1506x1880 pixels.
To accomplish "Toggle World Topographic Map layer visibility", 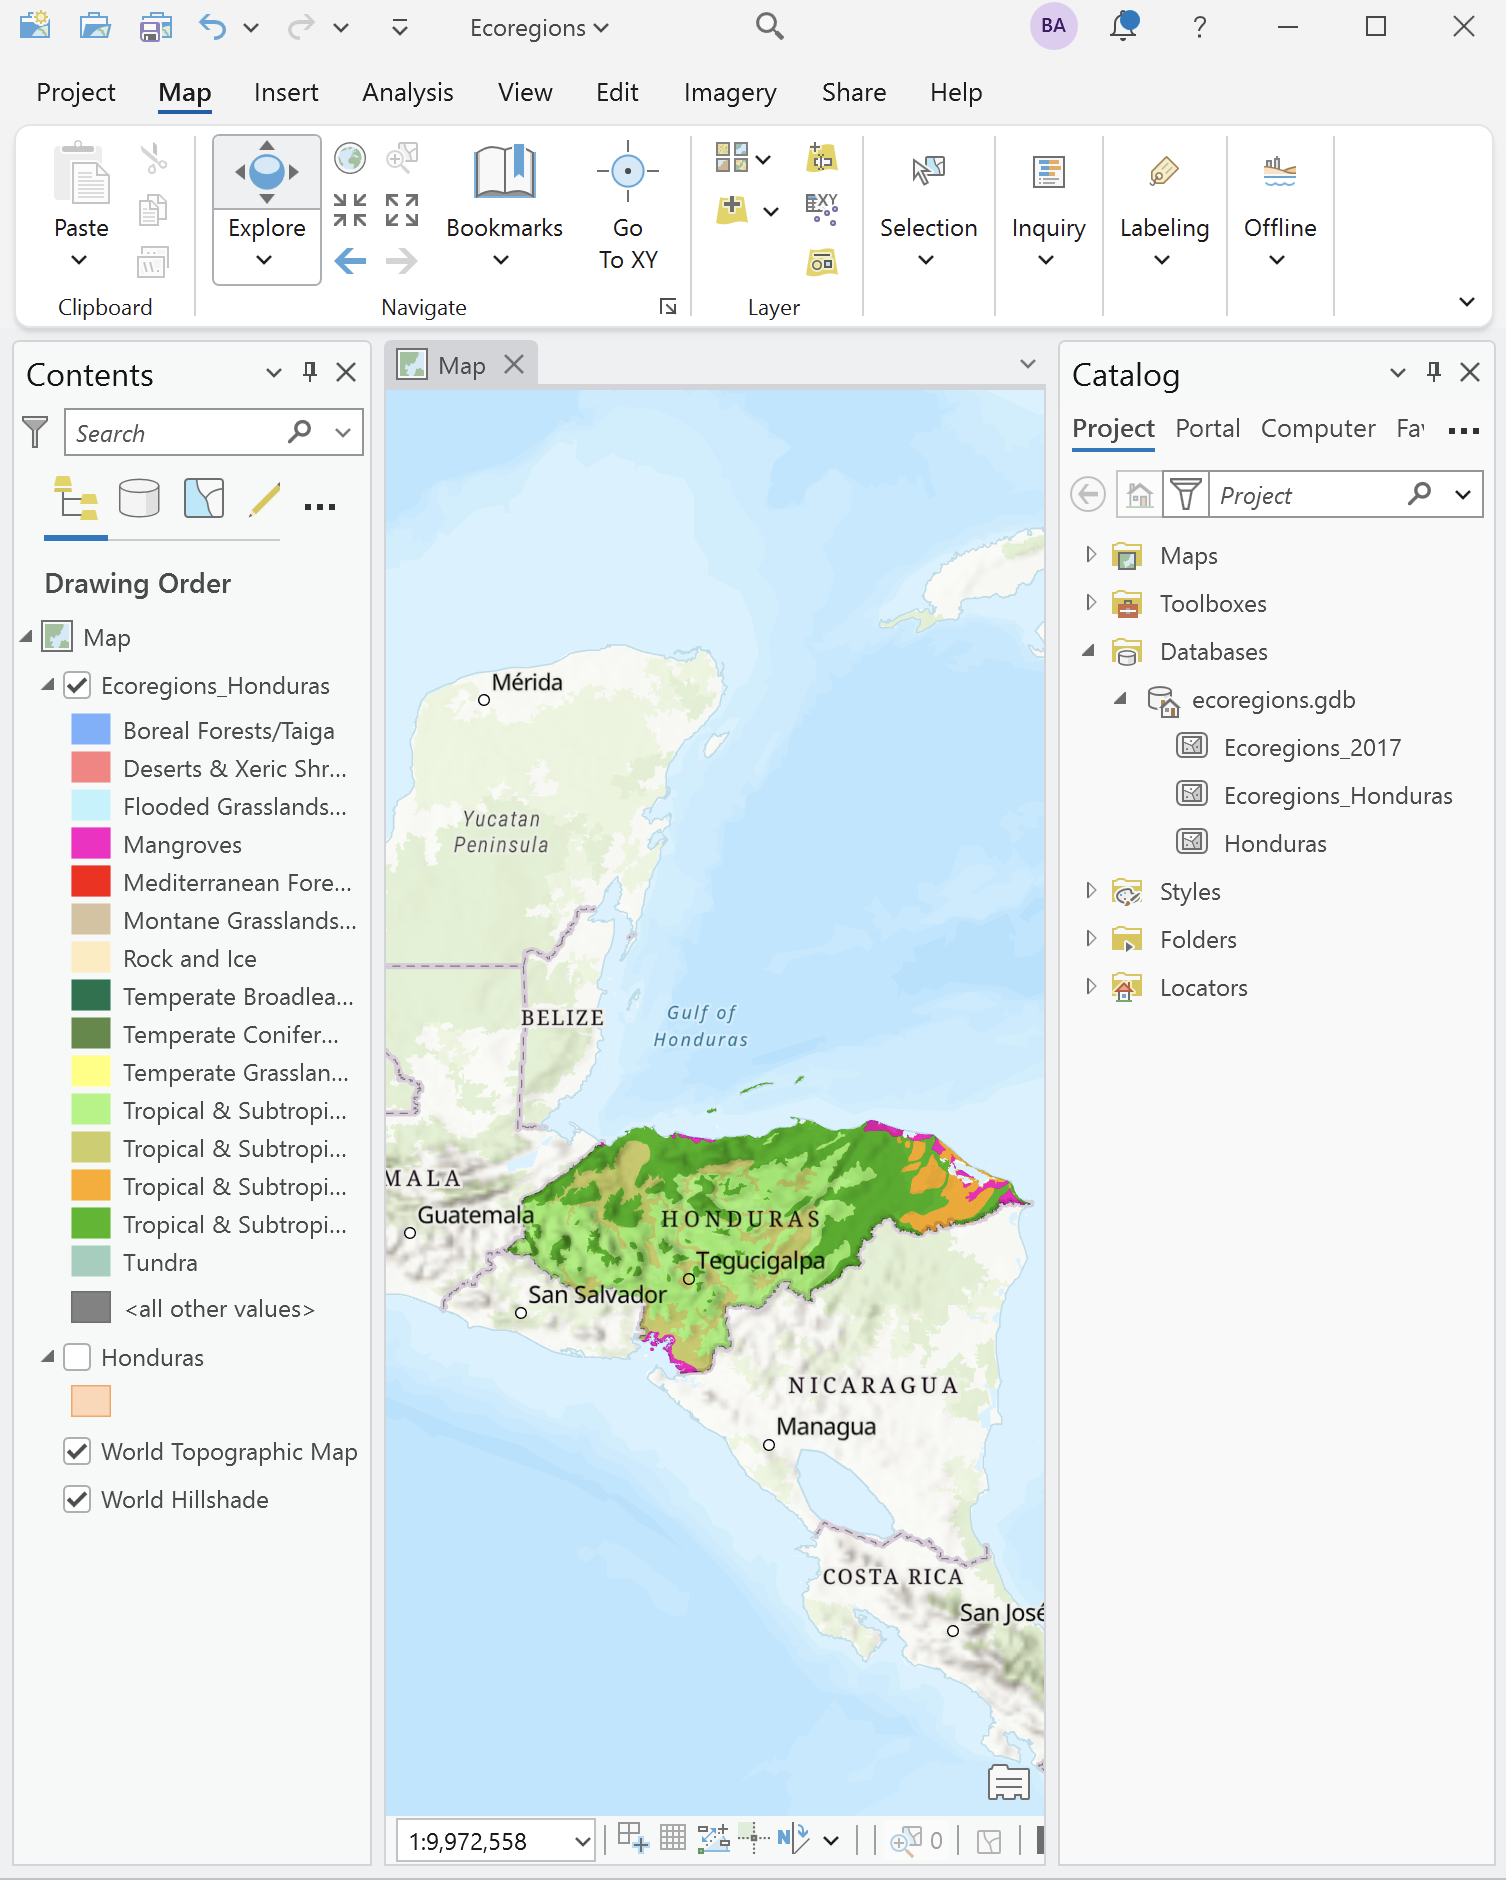I will (77, 1452).
